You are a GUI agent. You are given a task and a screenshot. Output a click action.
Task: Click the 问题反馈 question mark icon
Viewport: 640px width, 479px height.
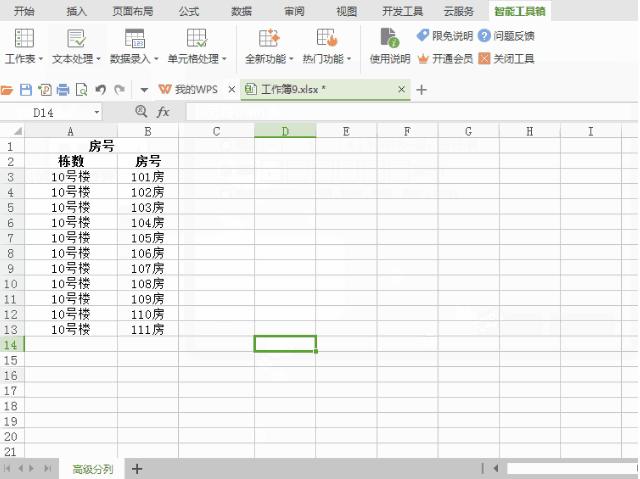click(484, 36)
